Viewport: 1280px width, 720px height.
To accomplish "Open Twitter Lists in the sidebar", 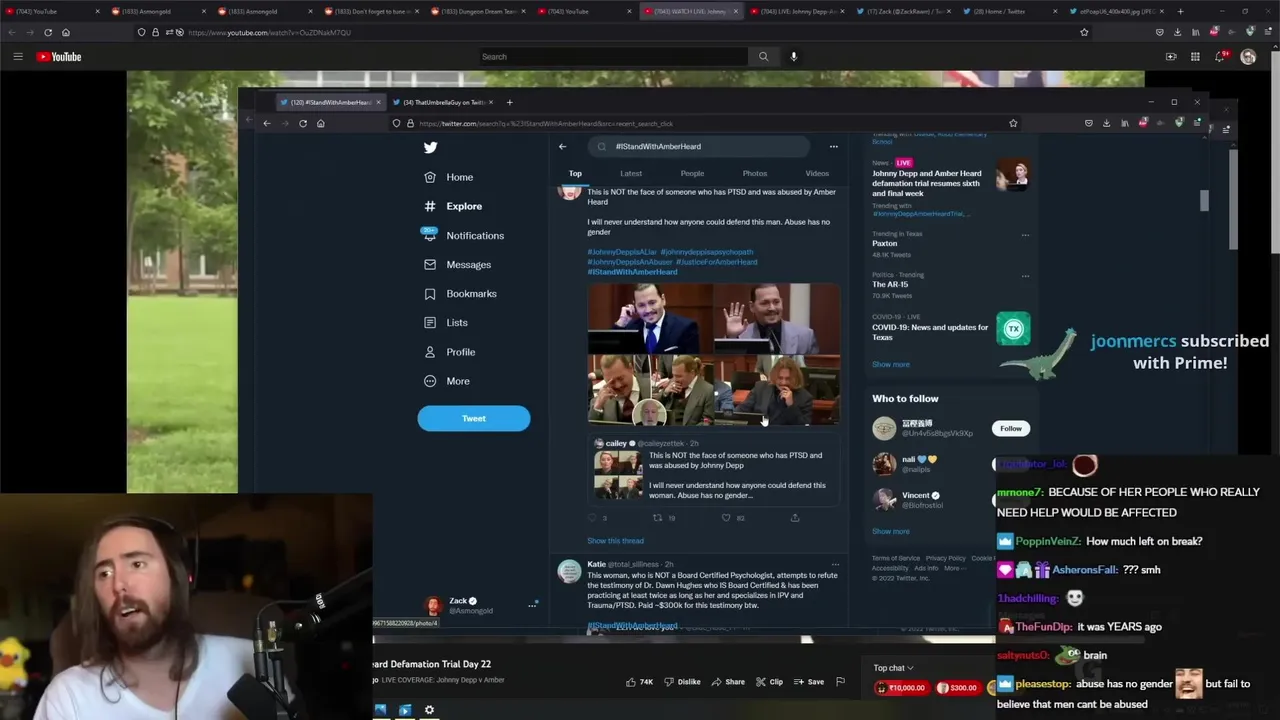I will pos(445,322).
